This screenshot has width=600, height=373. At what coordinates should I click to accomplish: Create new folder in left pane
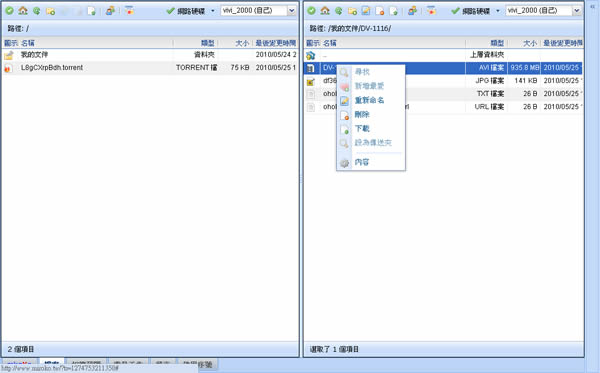pos(50,11)
